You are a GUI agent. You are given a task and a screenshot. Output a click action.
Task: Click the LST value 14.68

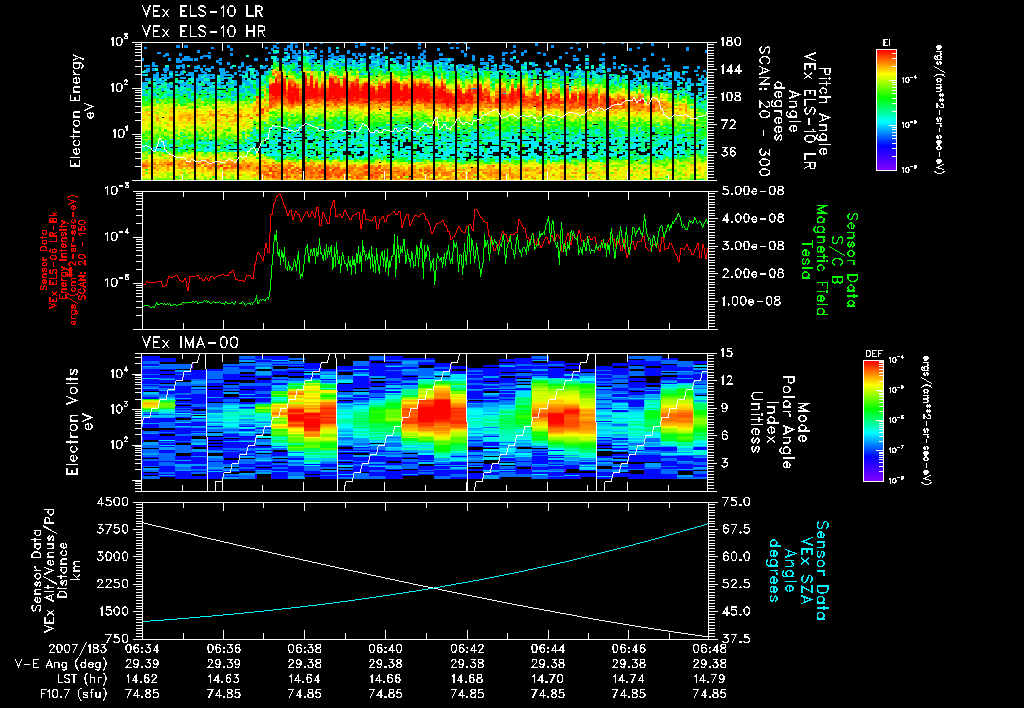(467, 679)
